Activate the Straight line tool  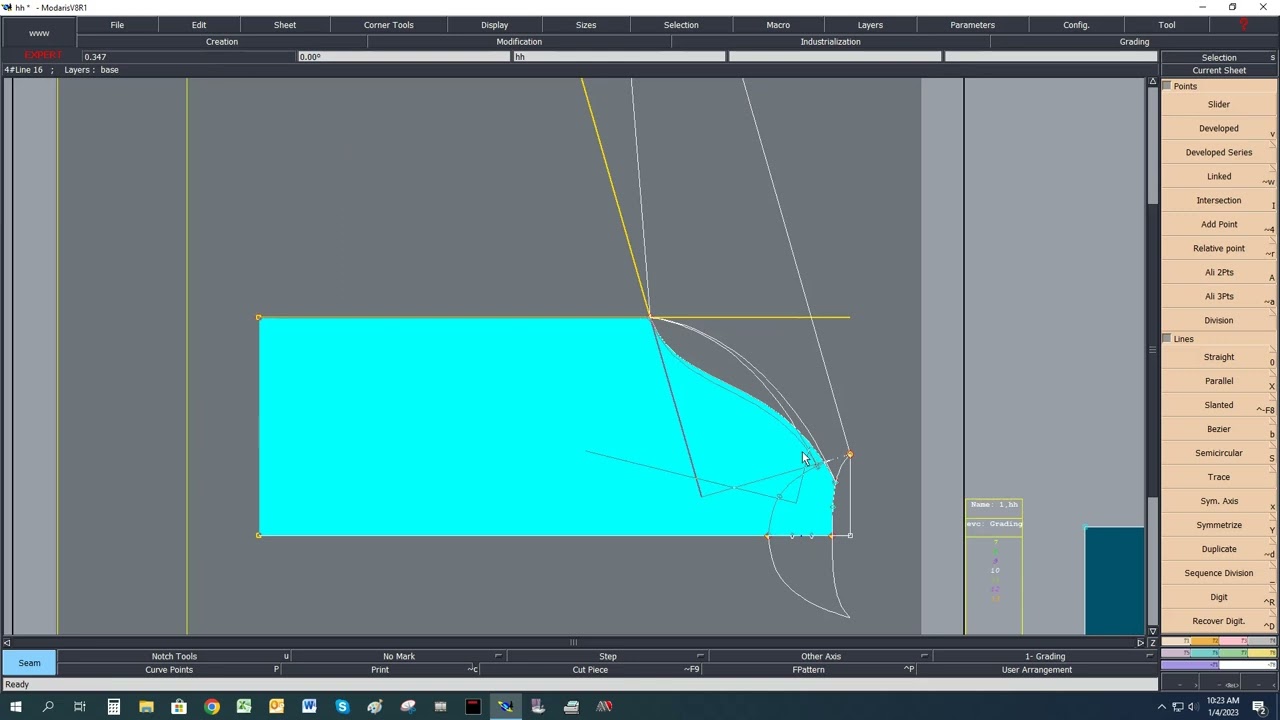click(x=1218, y=357)
